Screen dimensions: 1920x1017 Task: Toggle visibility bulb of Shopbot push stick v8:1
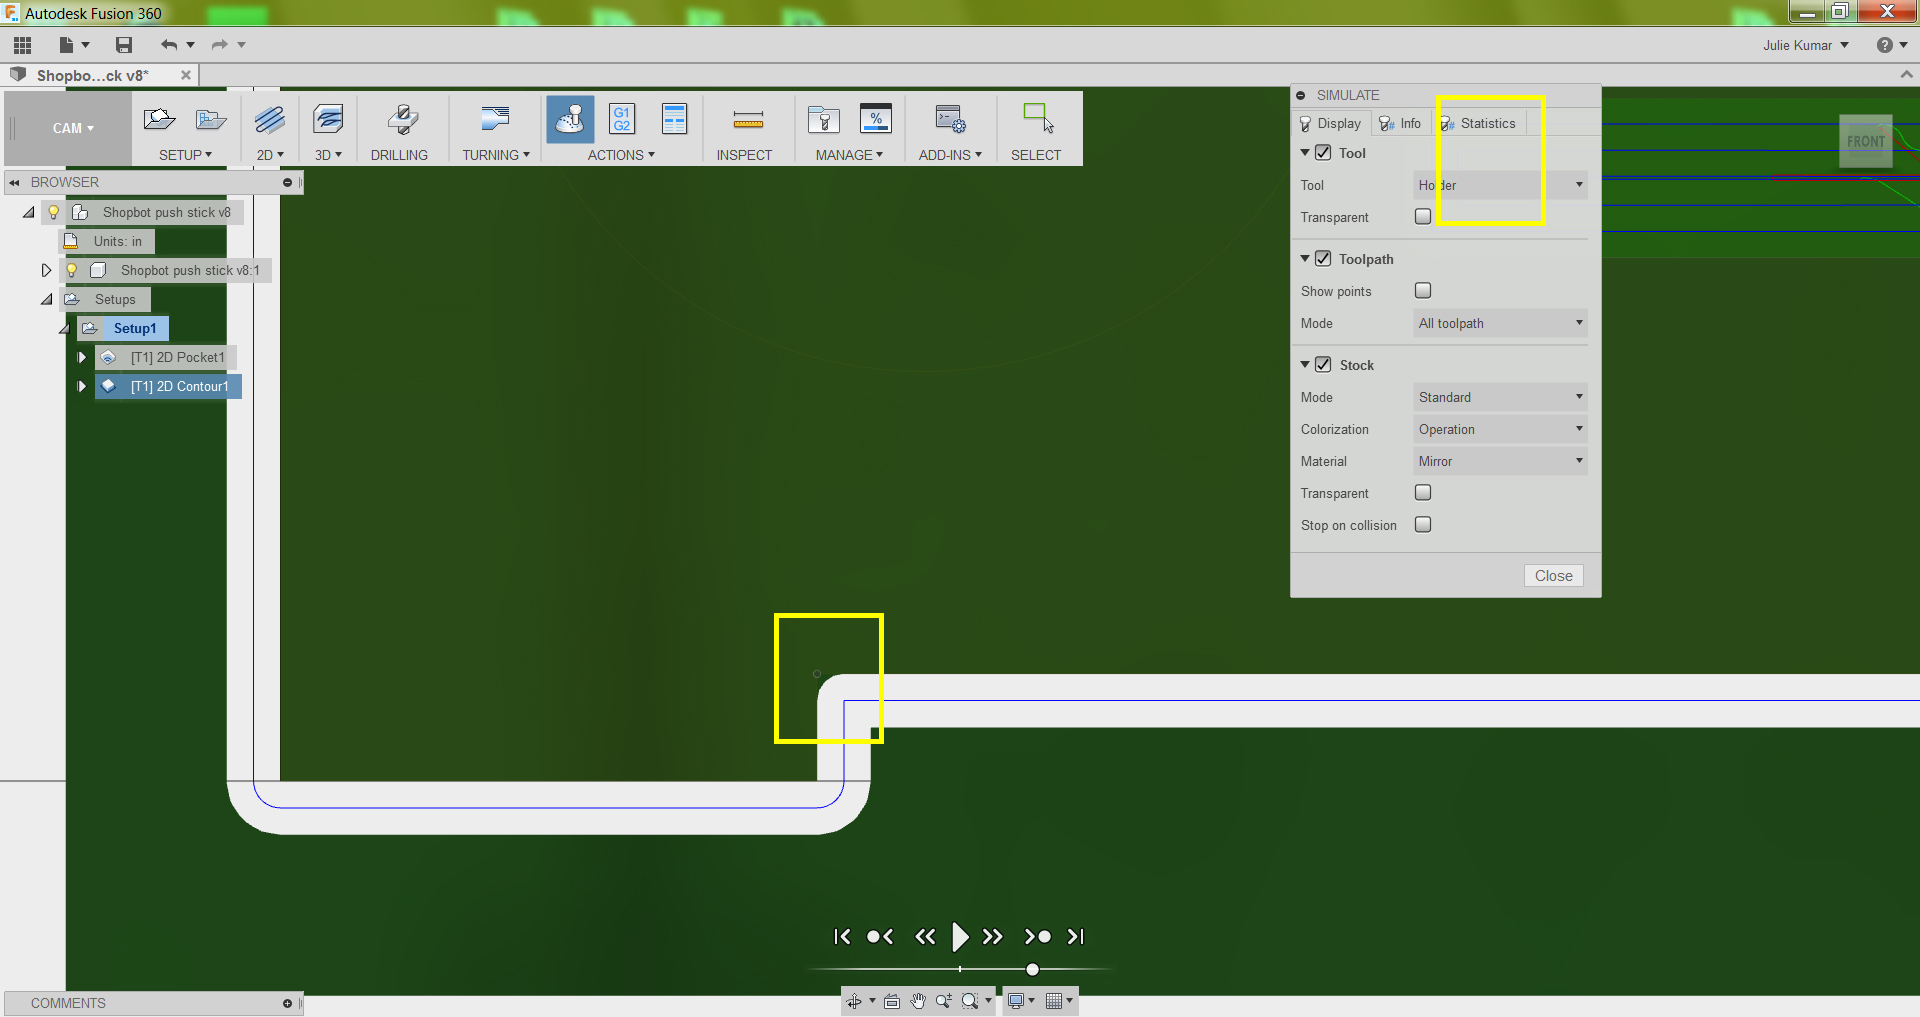[72, 270]
